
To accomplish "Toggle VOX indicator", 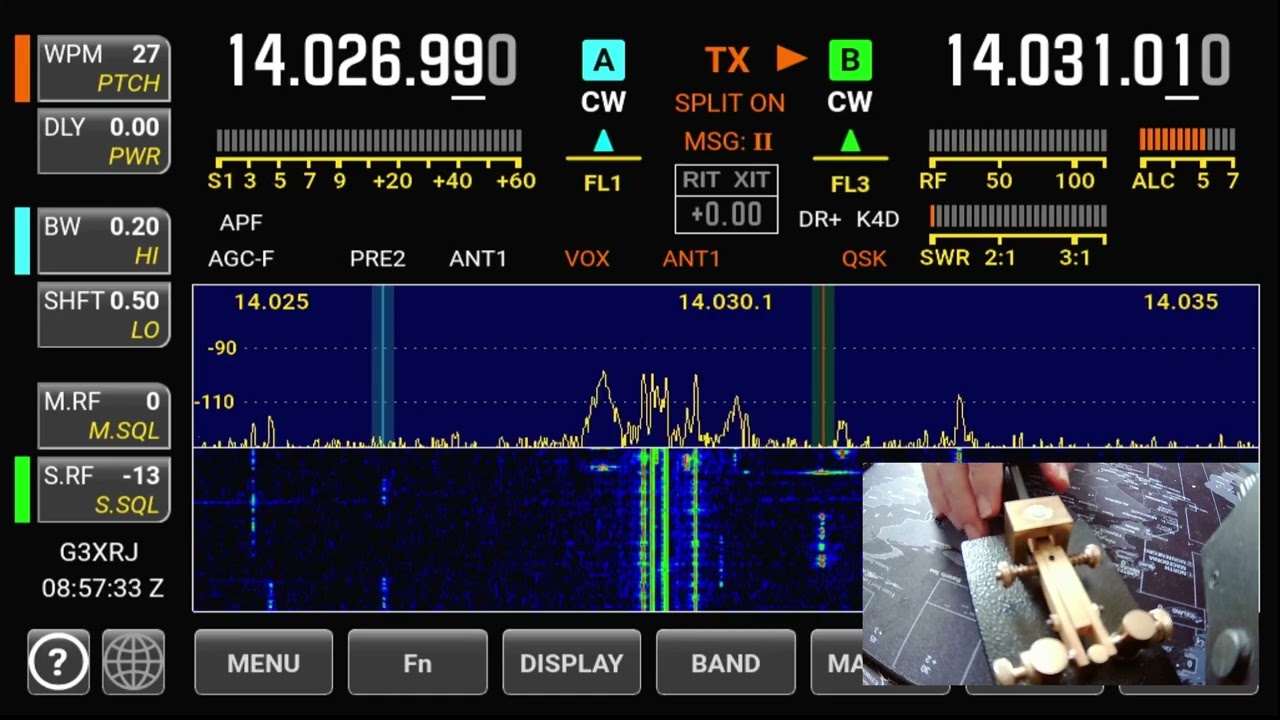I will point(587,259).
